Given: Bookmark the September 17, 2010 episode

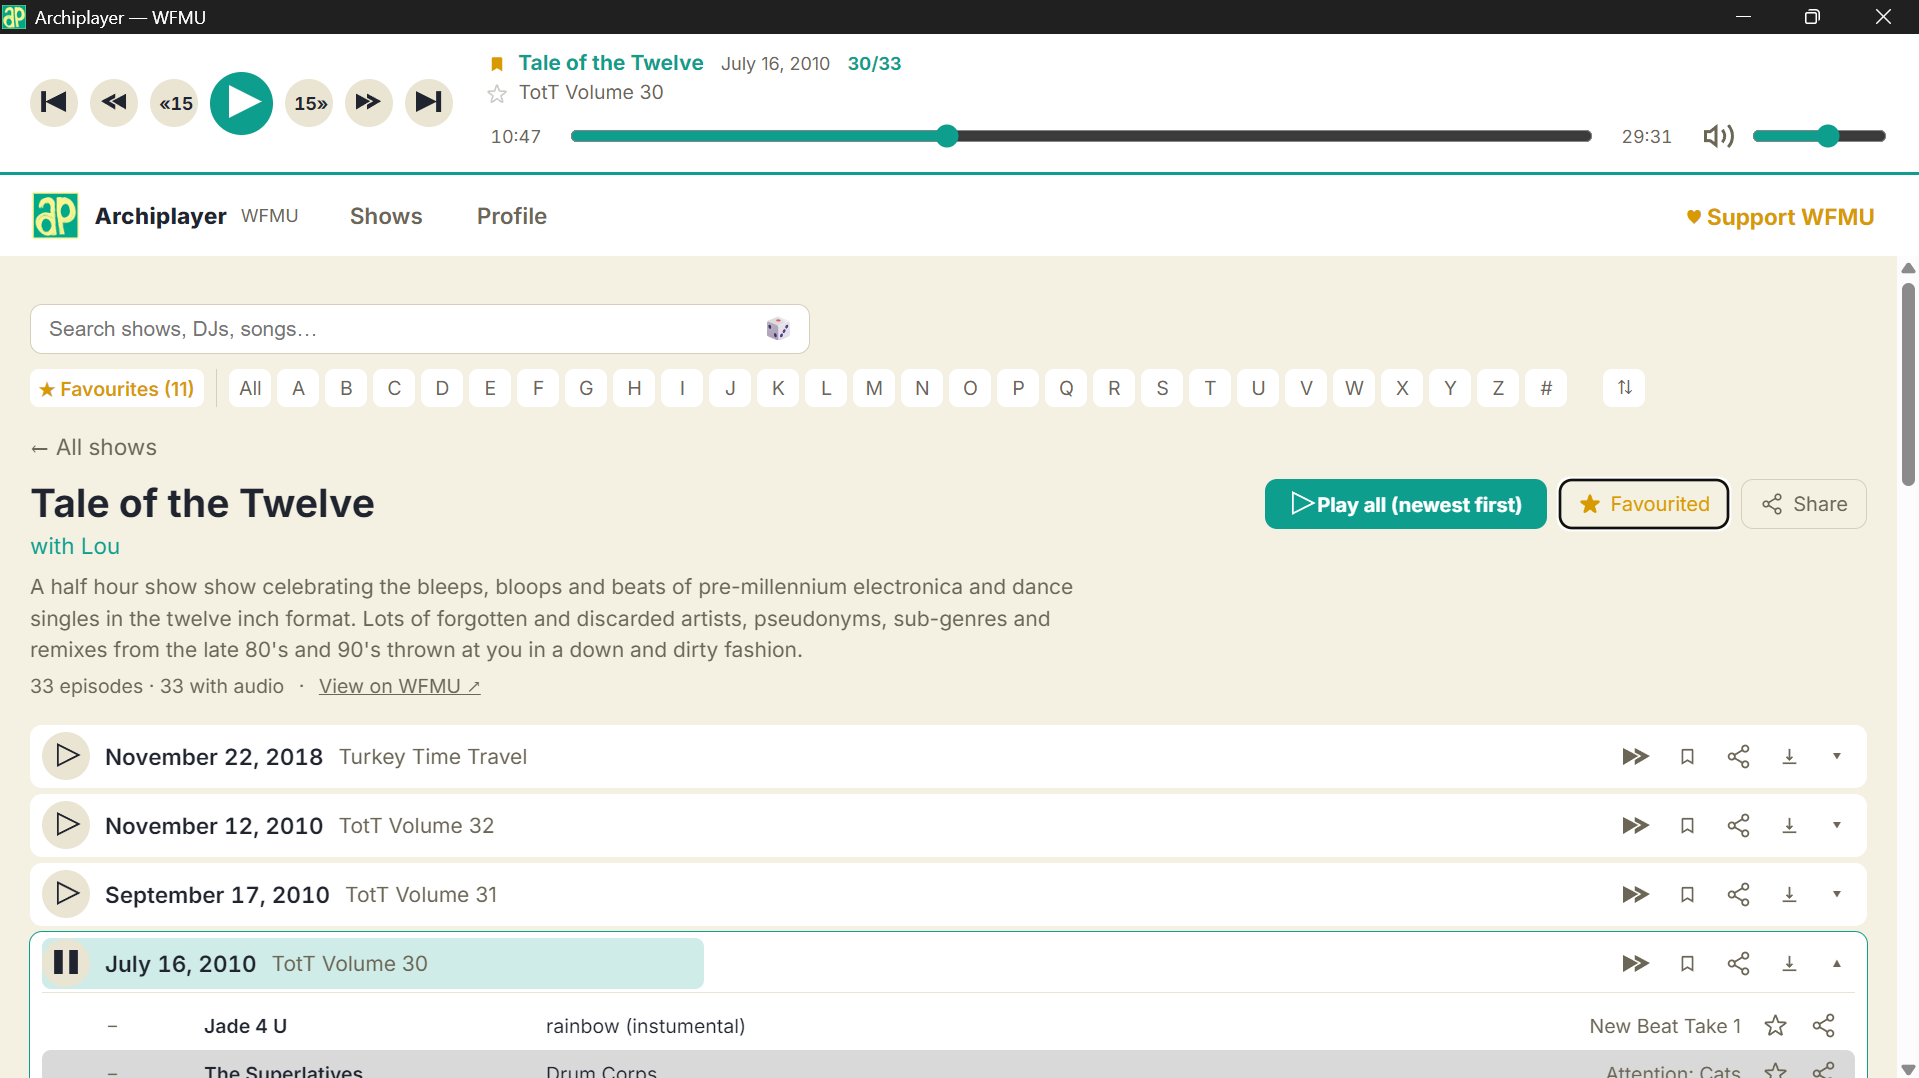Looking at the screenshot, I should [1687, 895].
